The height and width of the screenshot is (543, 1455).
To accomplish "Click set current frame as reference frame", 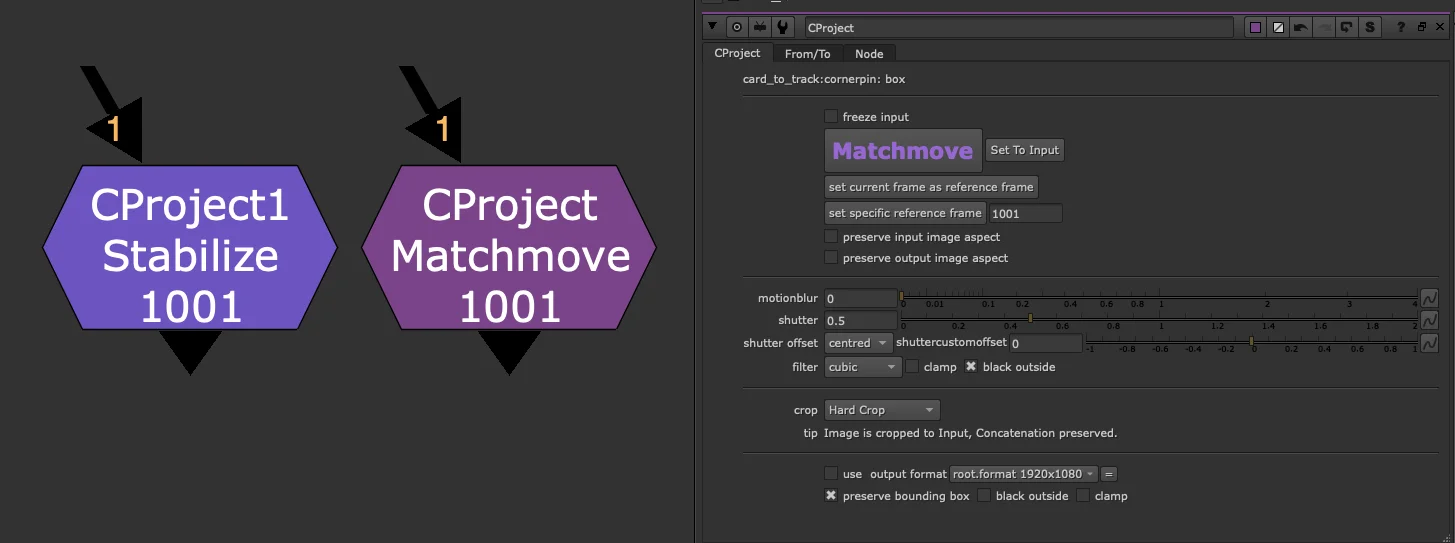I will (931, 187).
